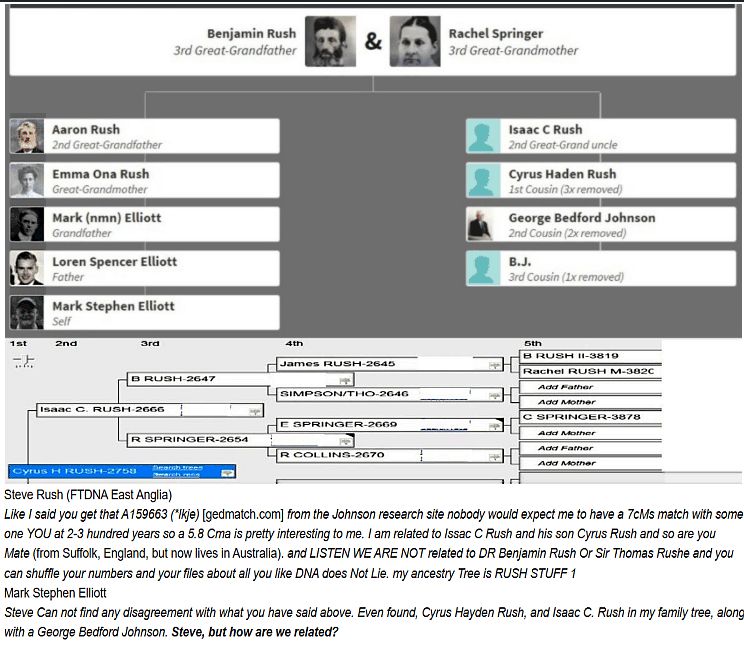This screenshot has width=744, height=646.
Task: Open Loren Spencer Elliott's photo icon
Action: [27, 268]
